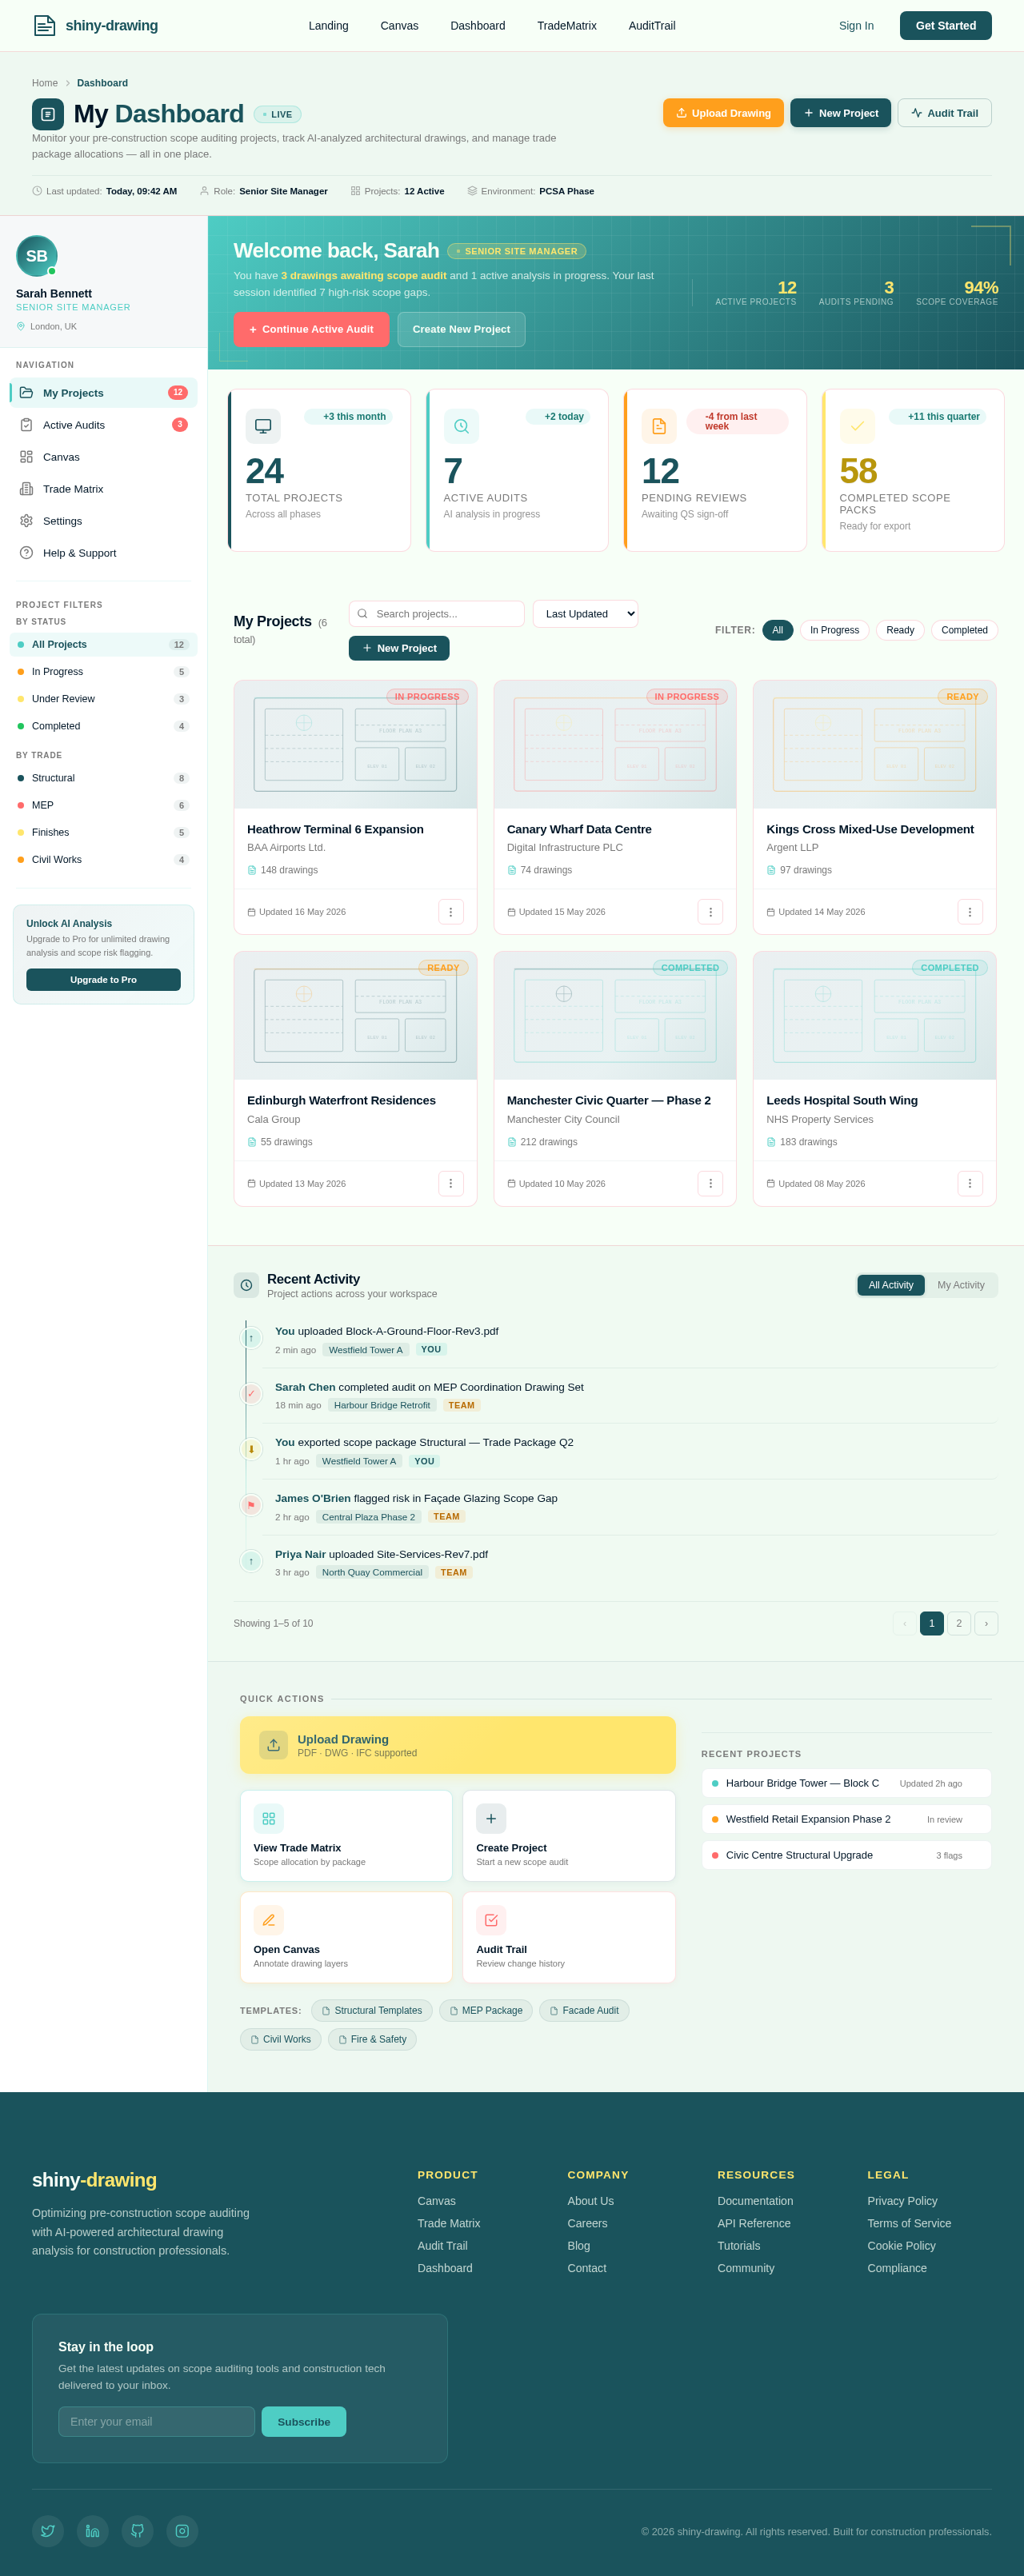The width and height of the screenshot is (1024, 2576).
Task: Click the SB profile avatar
Action: 37,256
